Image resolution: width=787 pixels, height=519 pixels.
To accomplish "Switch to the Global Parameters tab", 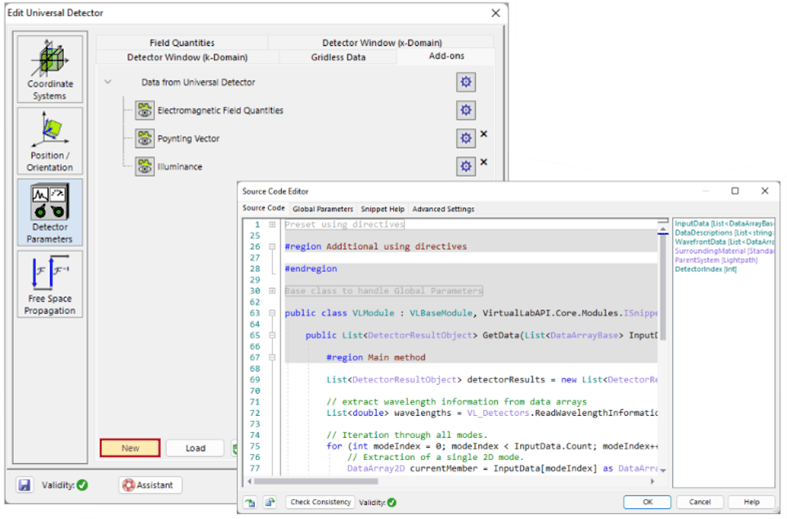I will click(x=322, y=209).
